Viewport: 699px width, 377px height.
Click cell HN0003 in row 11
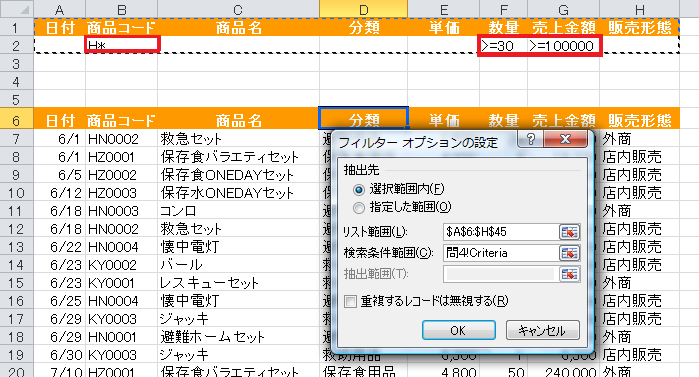click(x=121, y=211)
